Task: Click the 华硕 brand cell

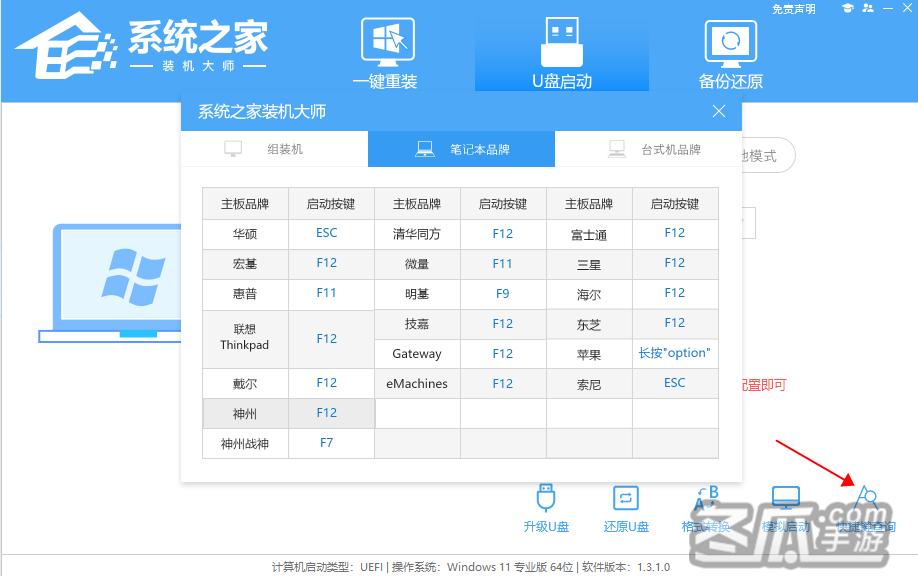Action: click(245, 234)
